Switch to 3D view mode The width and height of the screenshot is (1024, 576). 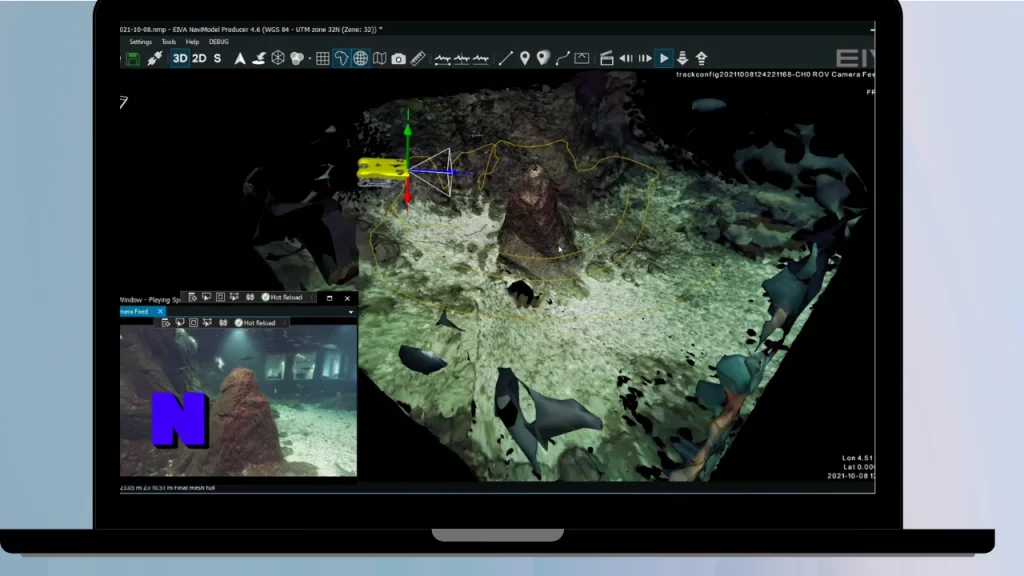point(180,58)
